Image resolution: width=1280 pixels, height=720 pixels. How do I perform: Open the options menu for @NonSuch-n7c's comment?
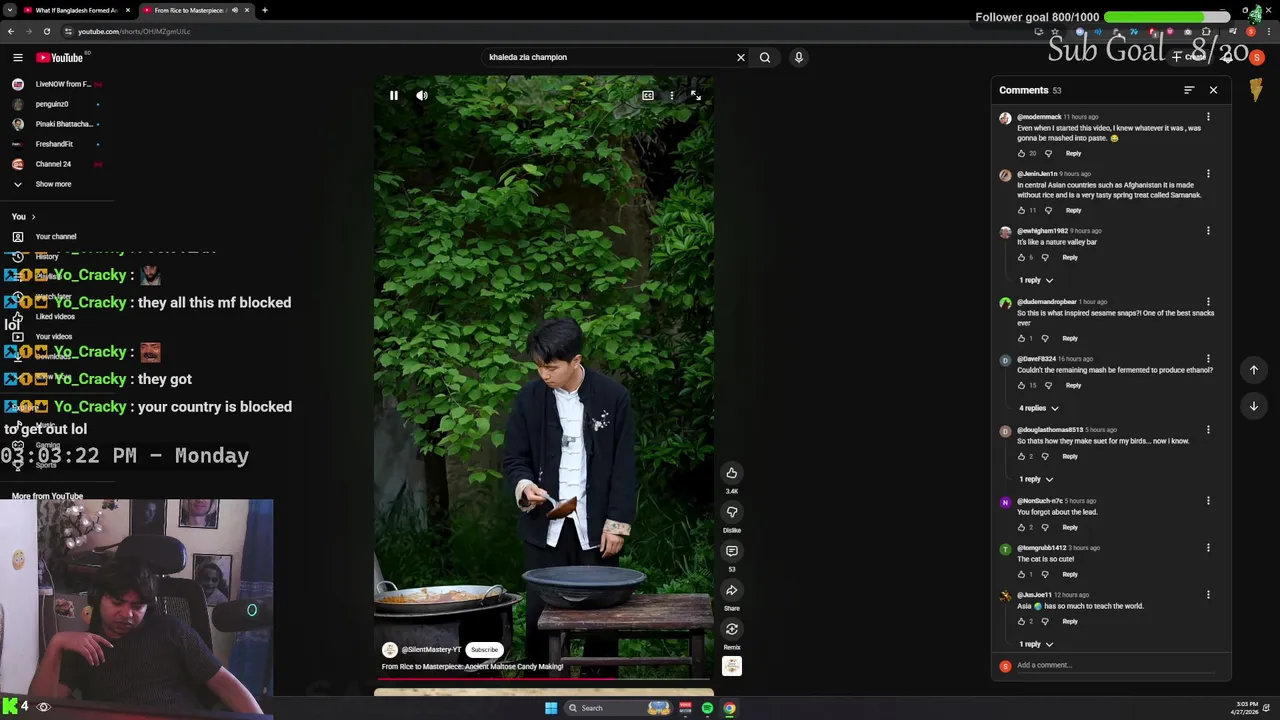point(1208,501)
